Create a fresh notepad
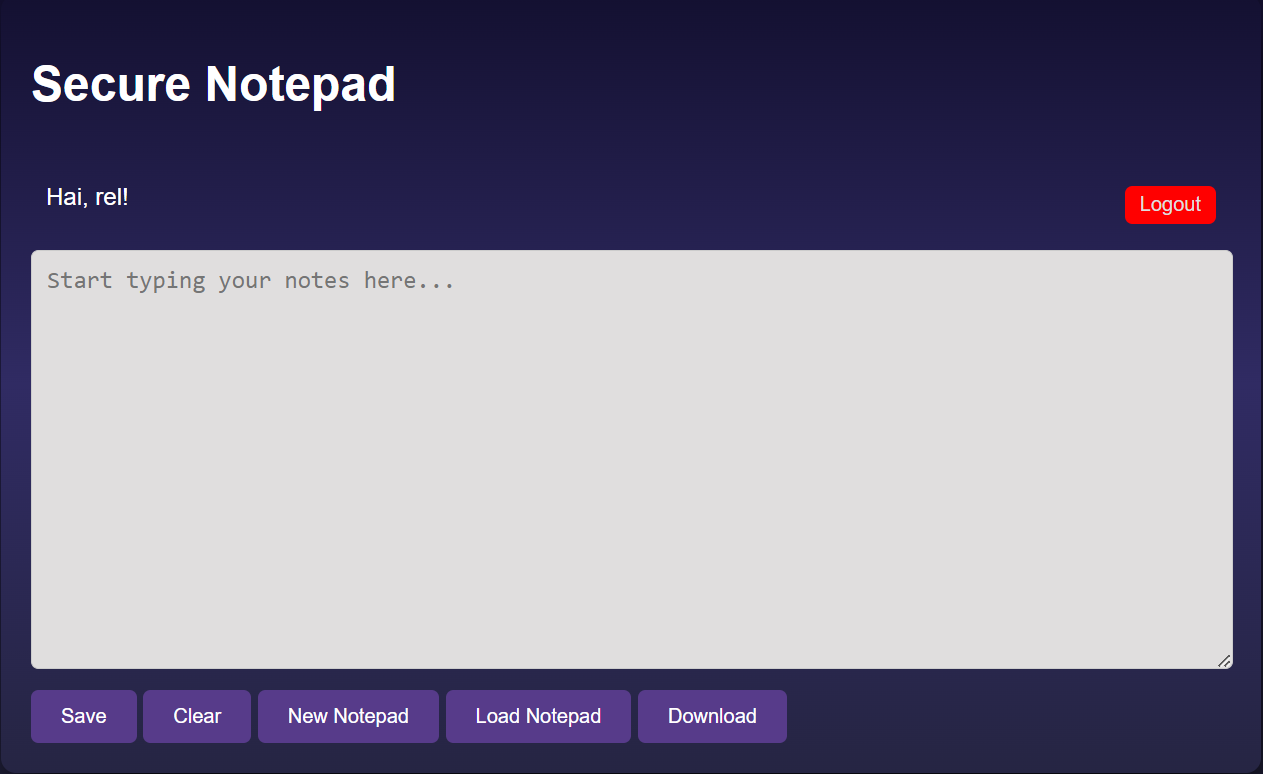The image size is (1263, 774). (347, 716)
